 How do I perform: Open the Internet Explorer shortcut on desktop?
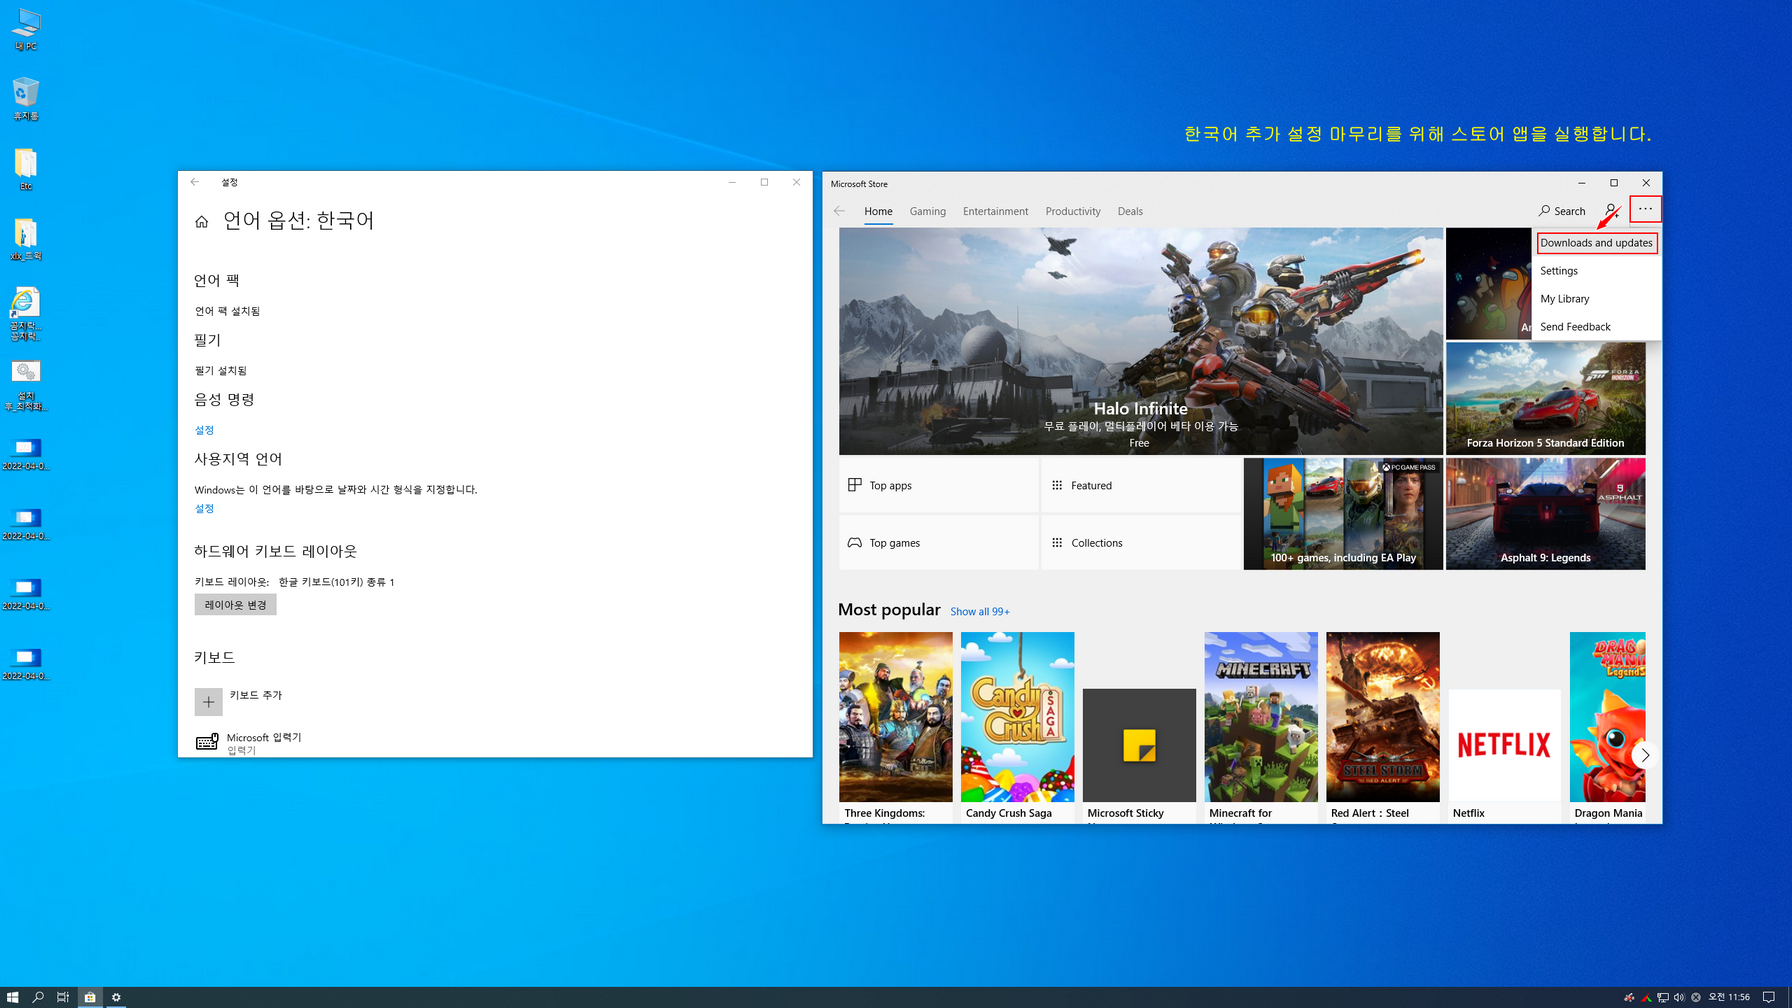tap(26, 314)
